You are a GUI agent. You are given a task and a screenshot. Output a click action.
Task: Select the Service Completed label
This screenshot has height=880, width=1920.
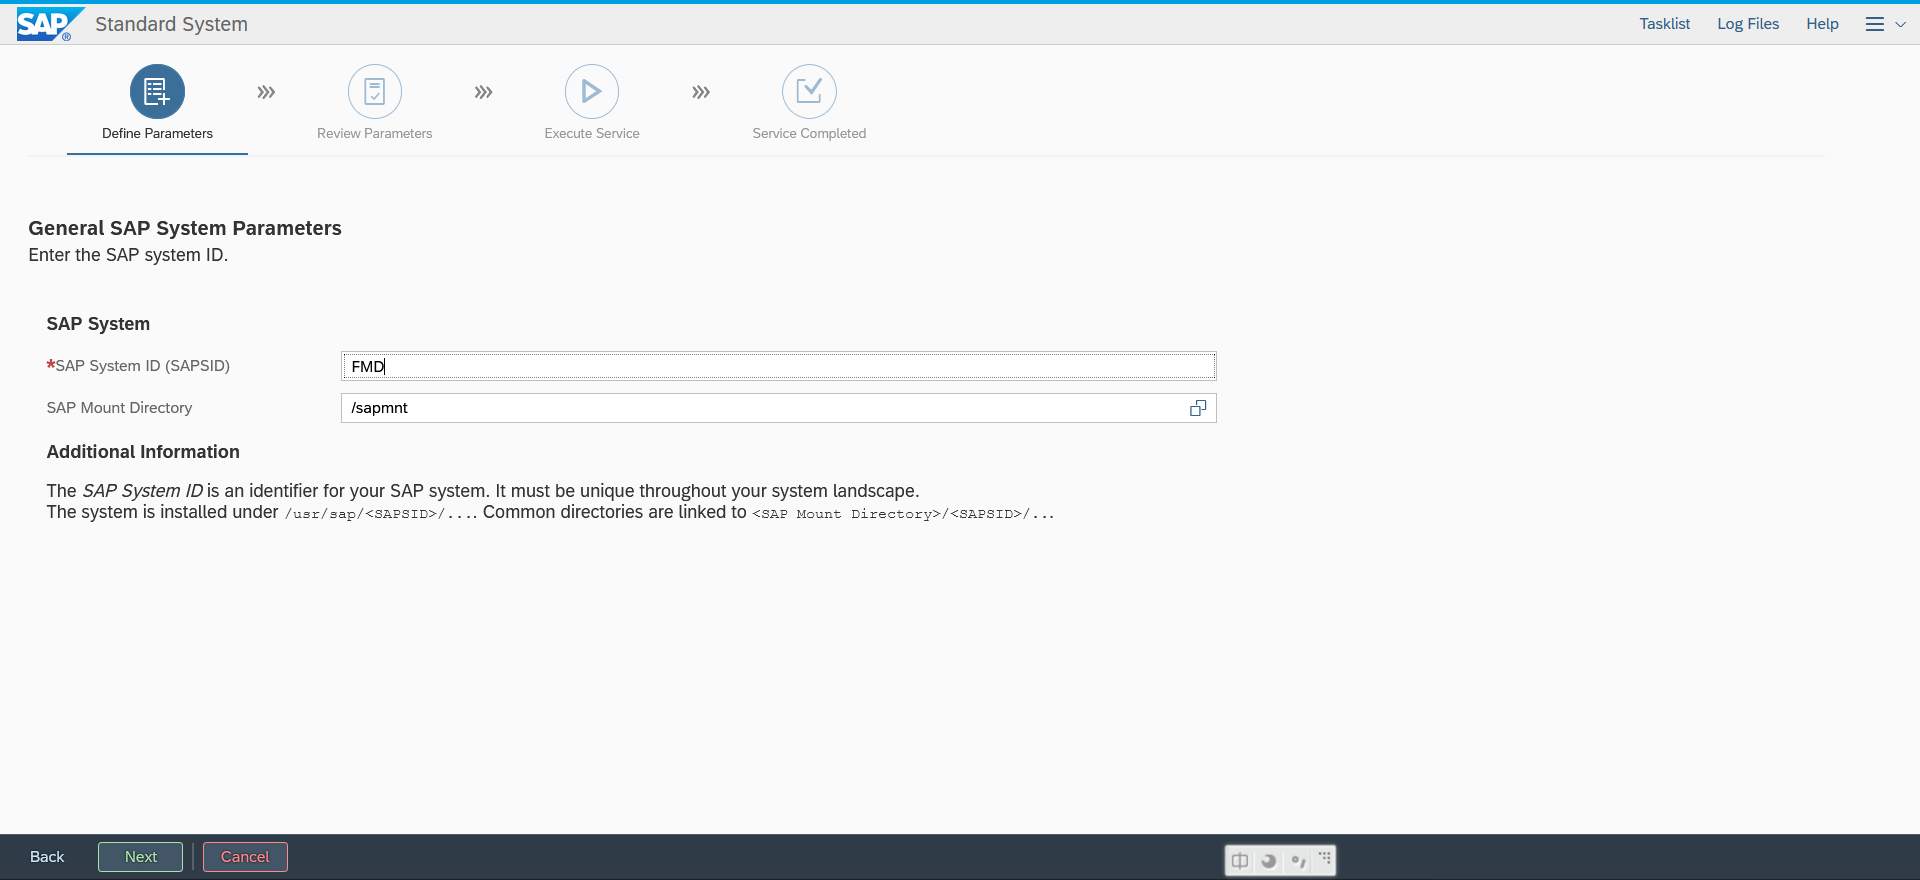point(809,133)
